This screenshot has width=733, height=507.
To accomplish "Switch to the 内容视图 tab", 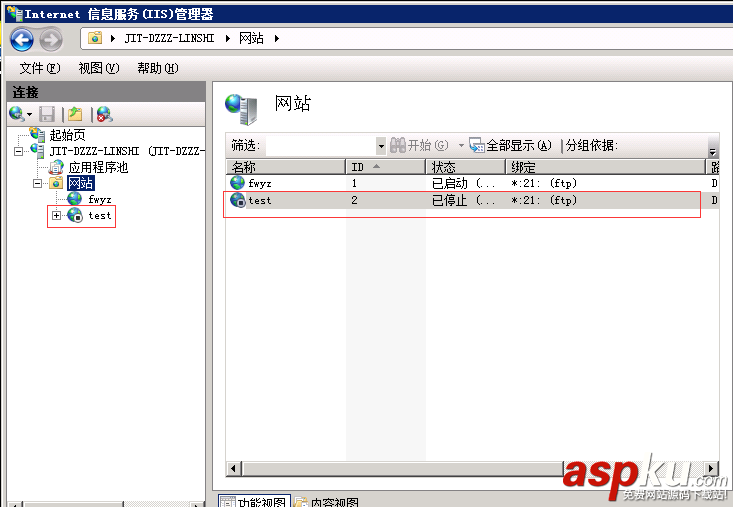I will [327, 502].
